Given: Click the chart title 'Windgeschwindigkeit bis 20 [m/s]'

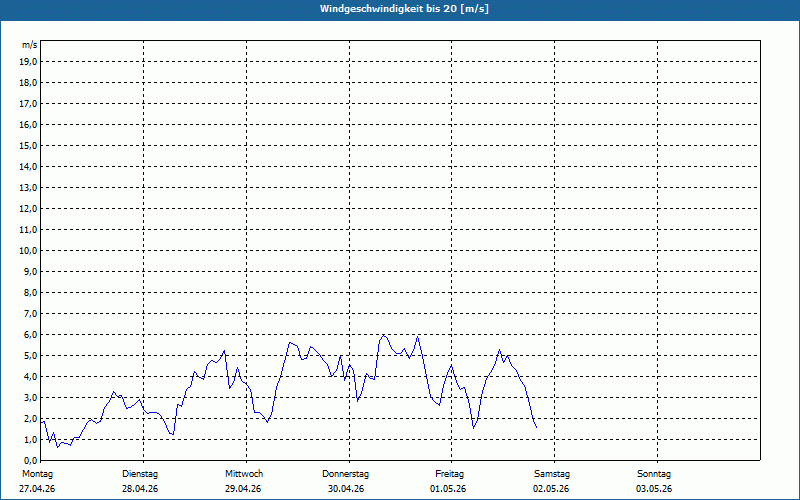Looking at the screenshot, I should (404, 9).
